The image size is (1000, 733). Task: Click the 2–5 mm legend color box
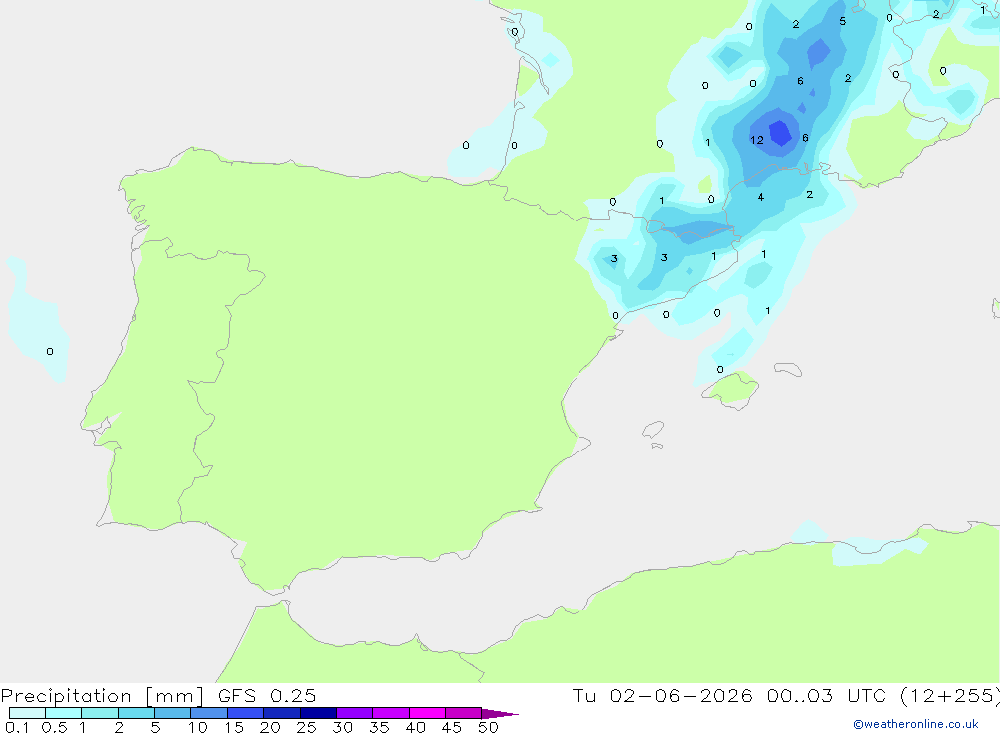[136, 713]
